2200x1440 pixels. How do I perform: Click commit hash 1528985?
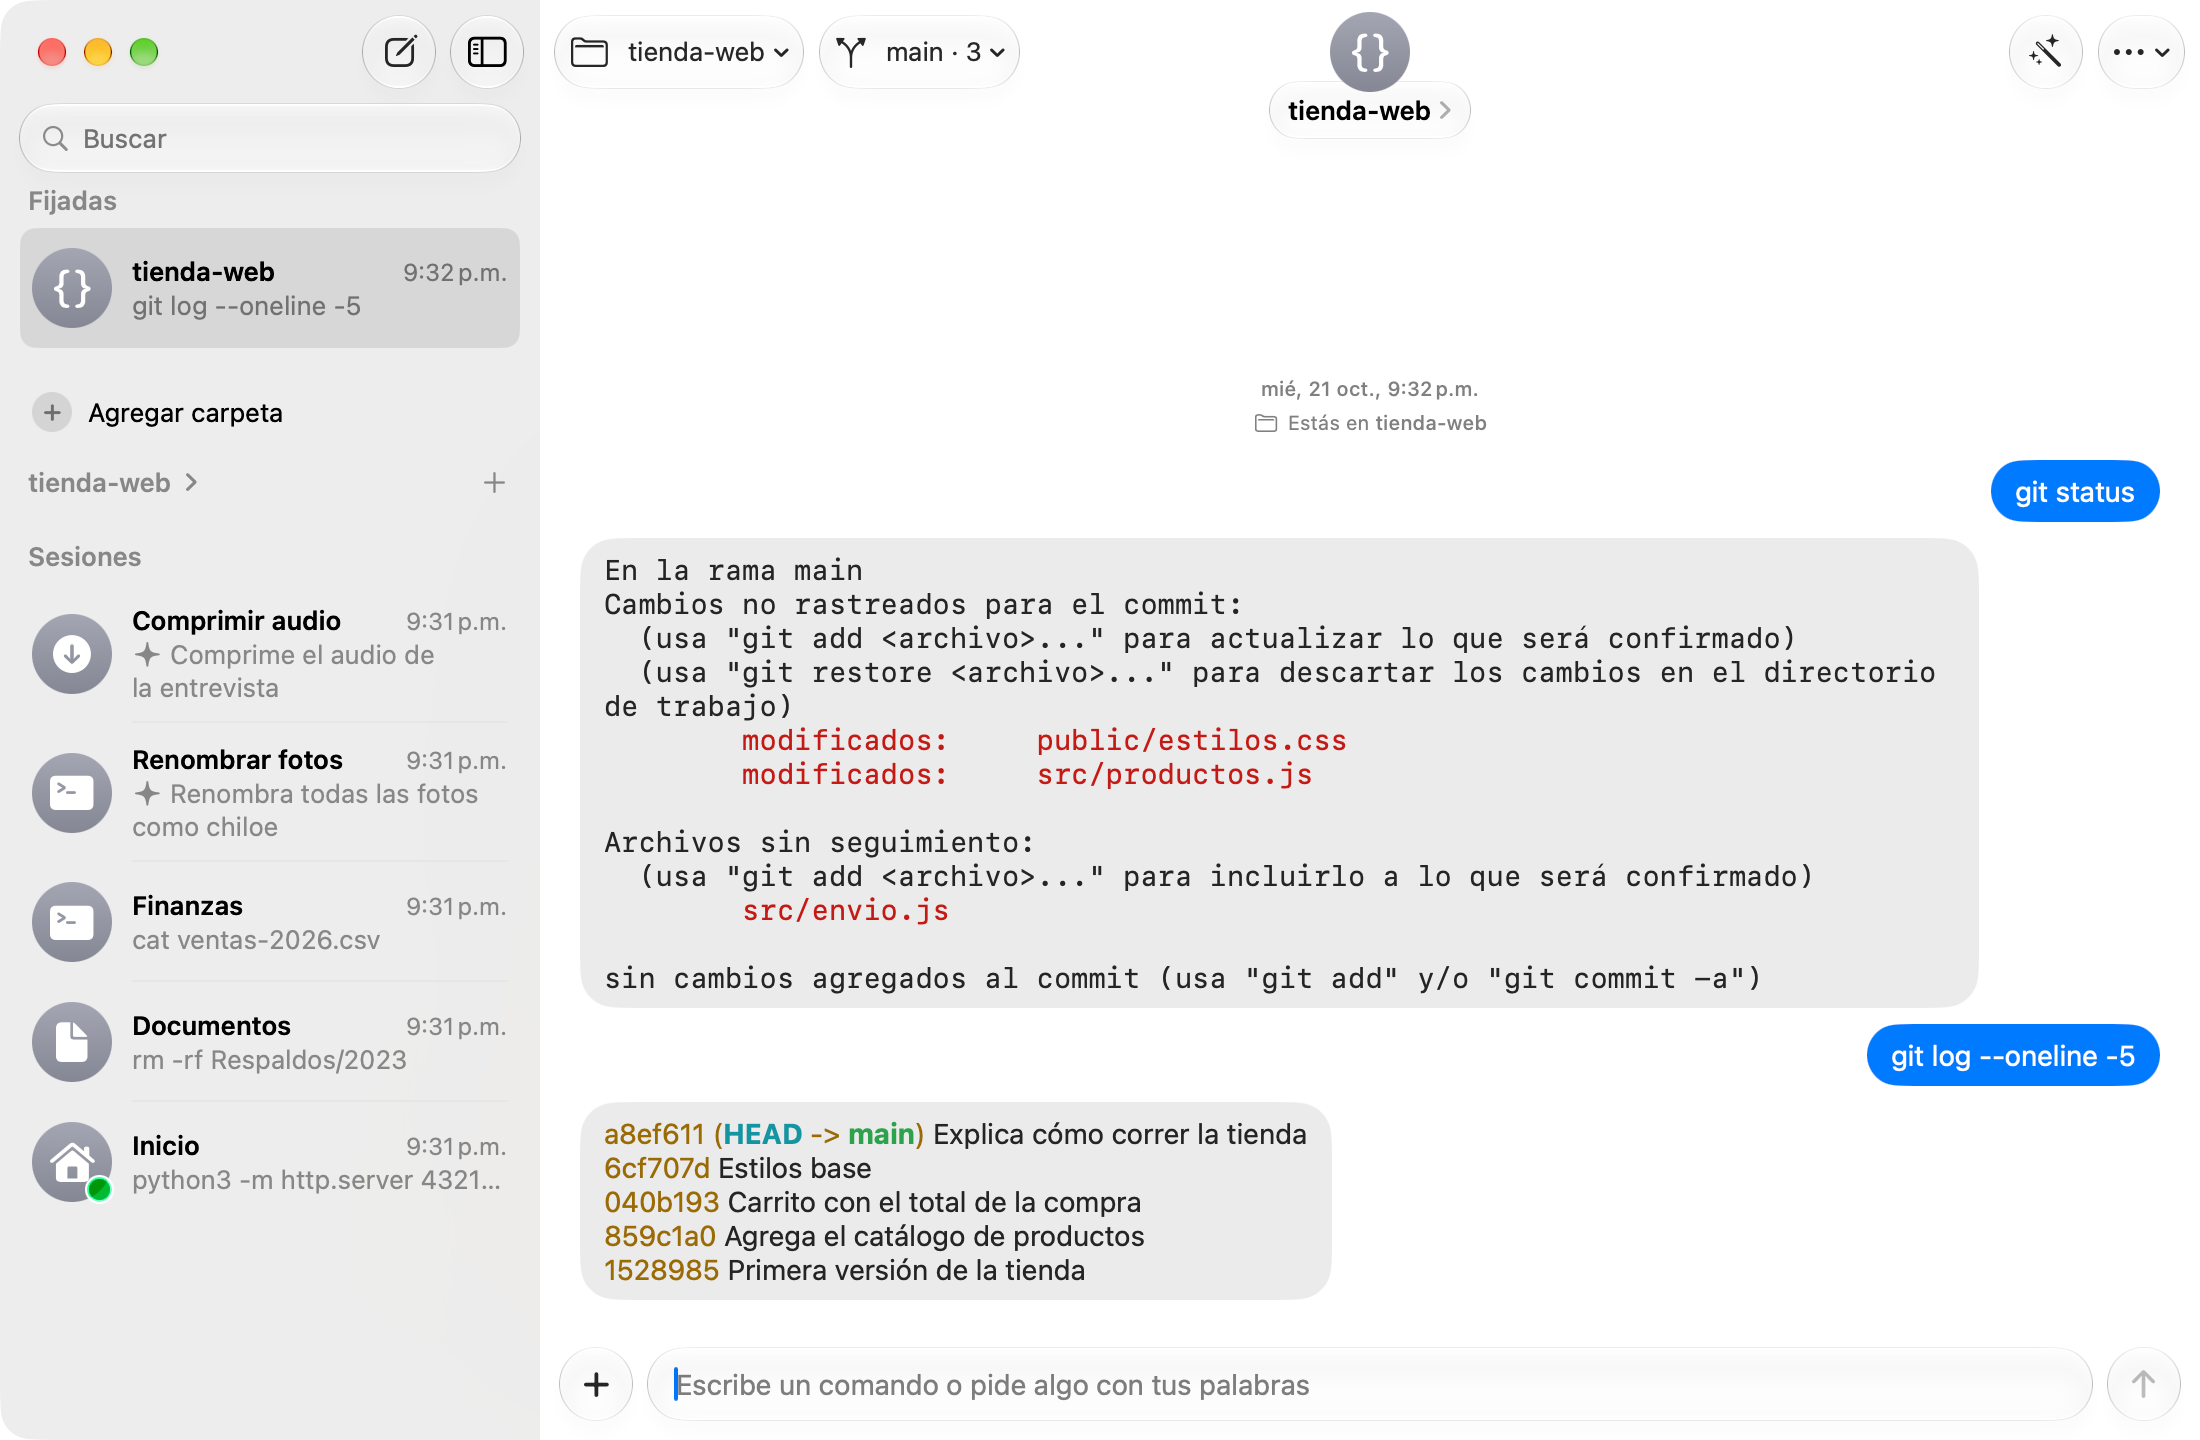coord(662,1270)
